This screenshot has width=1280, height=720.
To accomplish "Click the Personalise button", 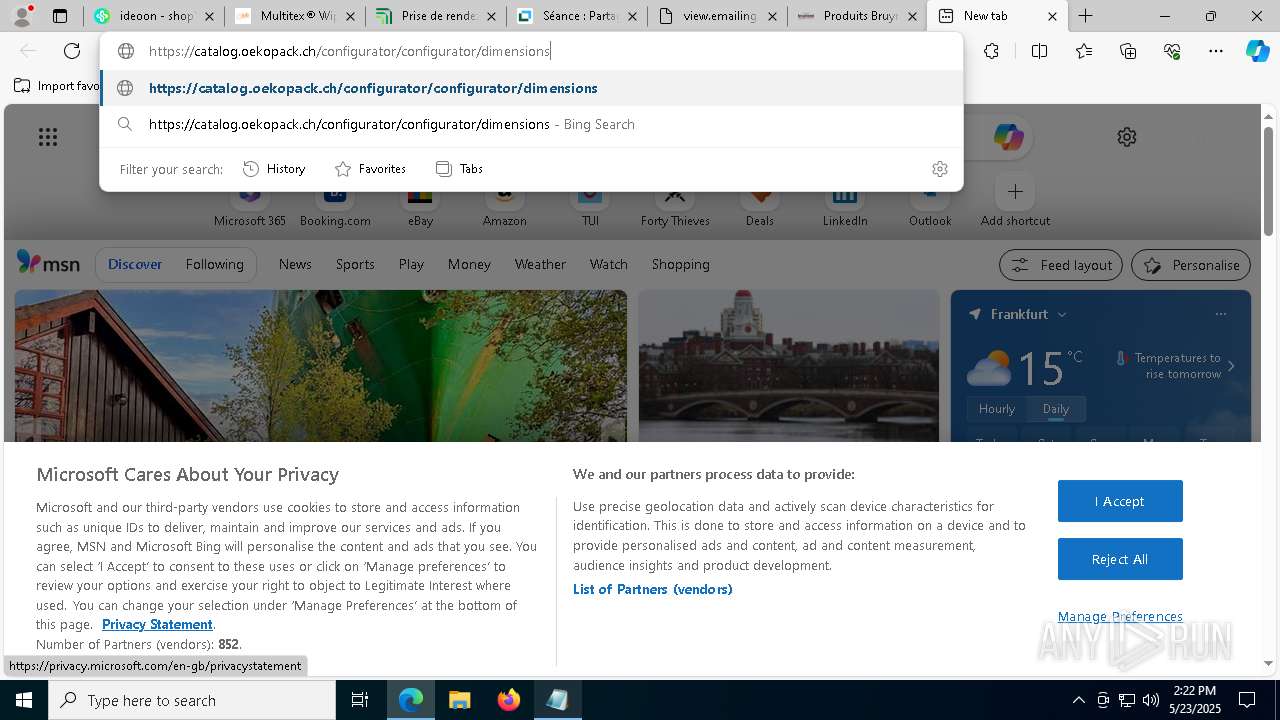I will pyautogui.click(x=1191, y=265).
